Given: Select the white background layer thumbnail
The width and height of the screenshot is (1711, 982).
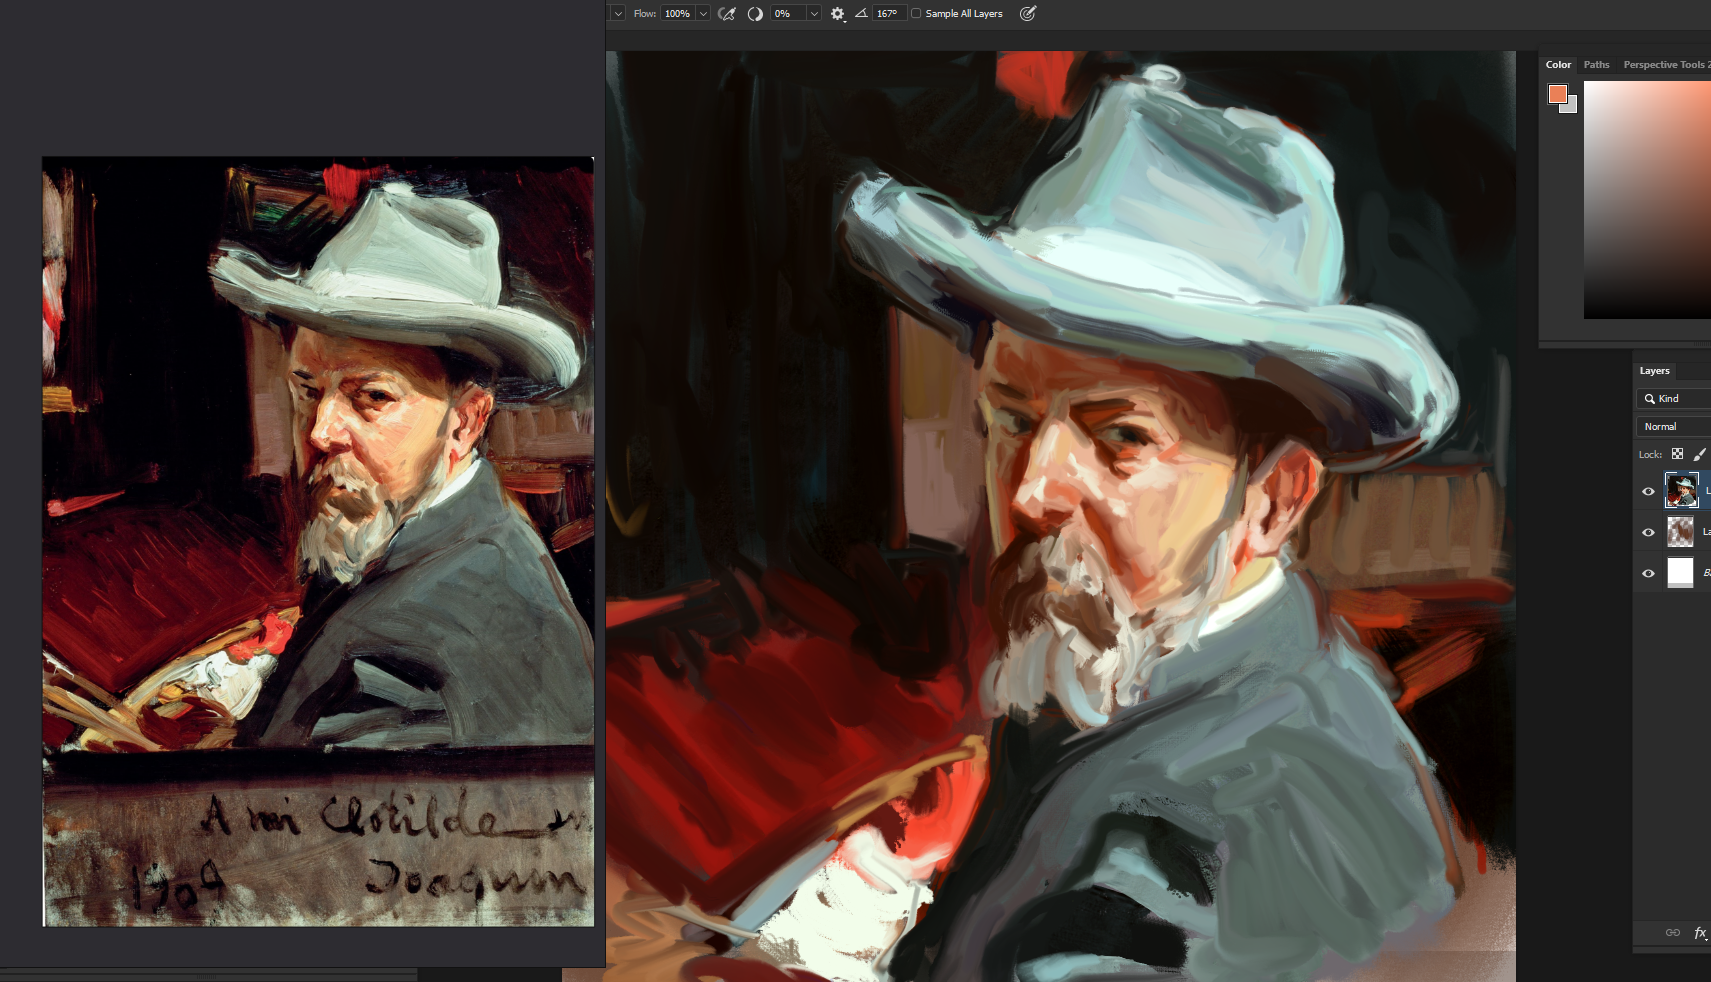Looking at the screenshot, I should tap(1681, 573).
